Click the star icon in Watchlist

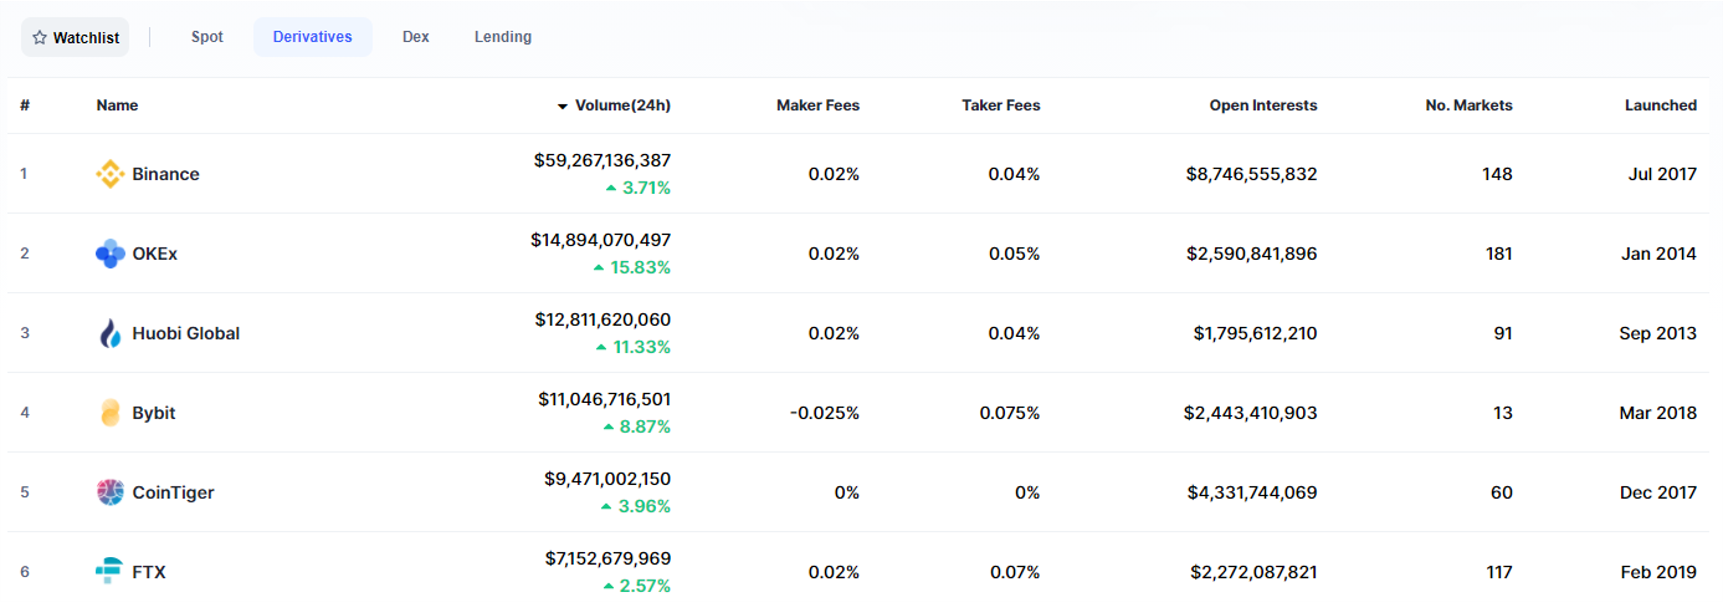coord(40,38)
